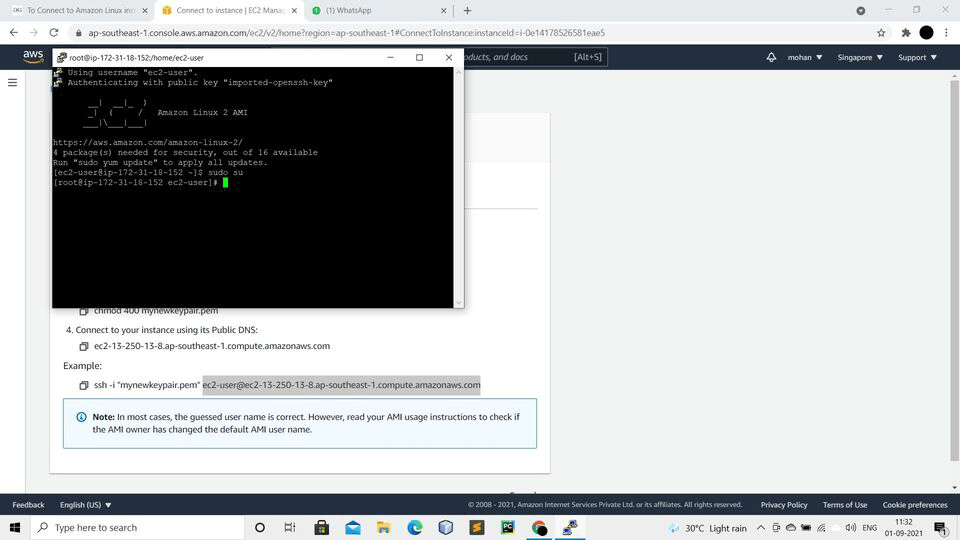Open a new Chrome tab

(x=467, y=10)
